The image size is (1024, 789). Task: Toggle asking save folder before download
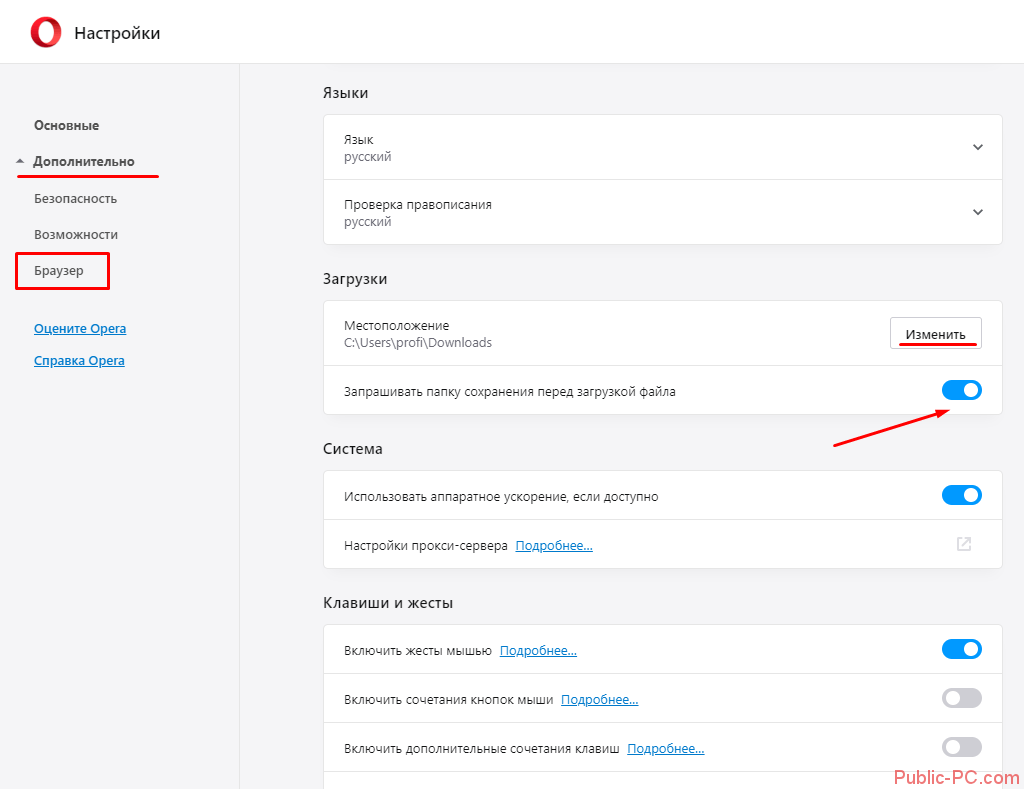(961, 391)
